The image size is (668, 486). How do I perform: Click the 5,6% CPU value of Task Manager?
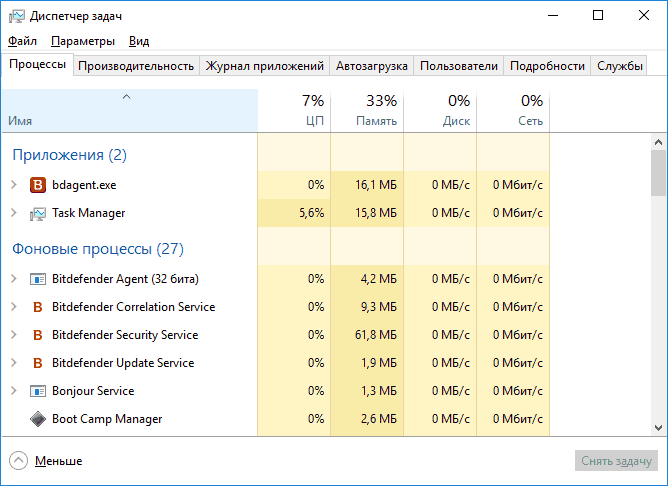coord(311,213)
